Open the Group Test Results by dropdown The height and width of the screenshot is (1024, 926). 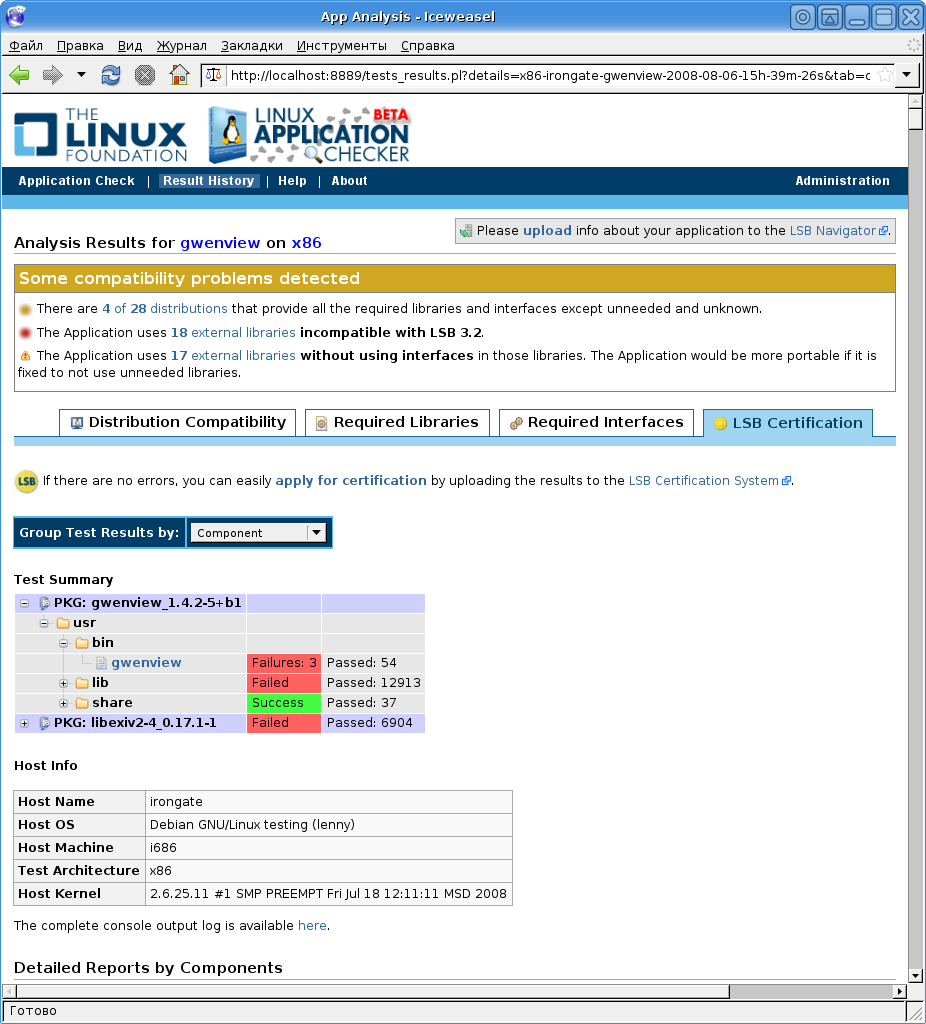(259, 533)
